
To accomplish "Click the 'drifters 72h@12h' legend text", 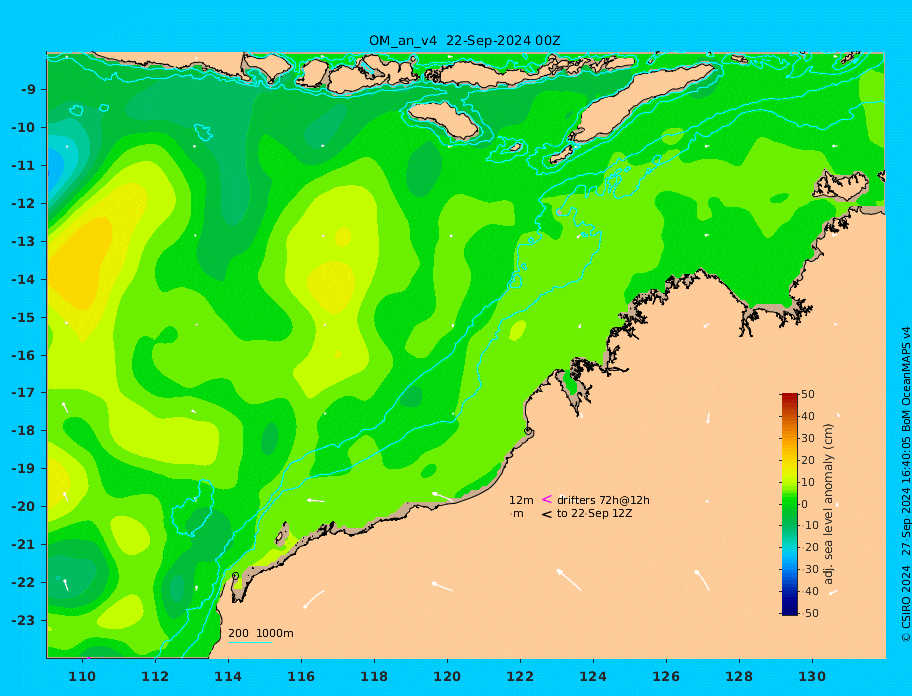I will (x=603, y=500).
